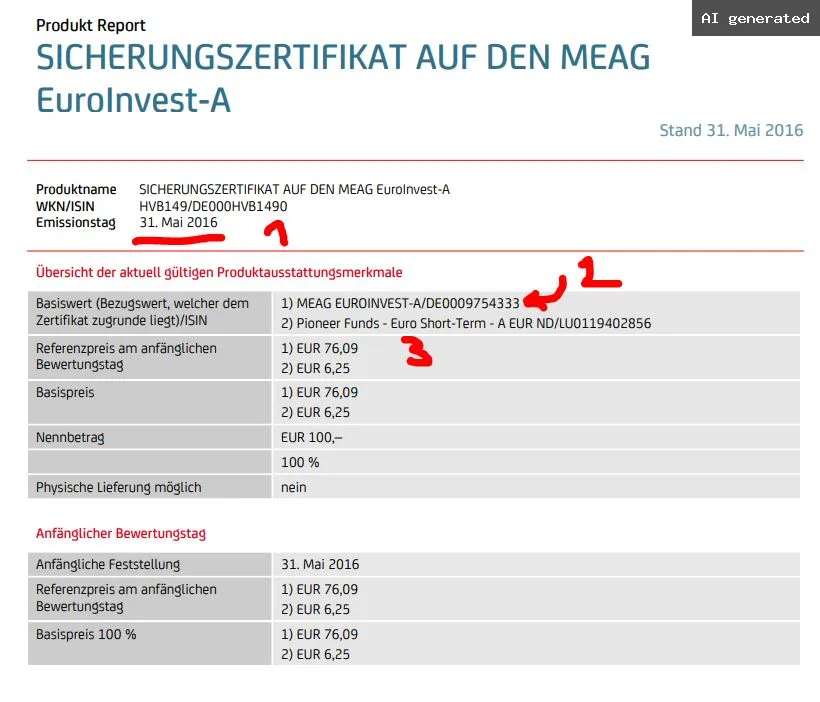Select '1) EUR 76,09' in the Basispreis 100 % row
Screen dimensions: 820x702
[x=320, y=635]
